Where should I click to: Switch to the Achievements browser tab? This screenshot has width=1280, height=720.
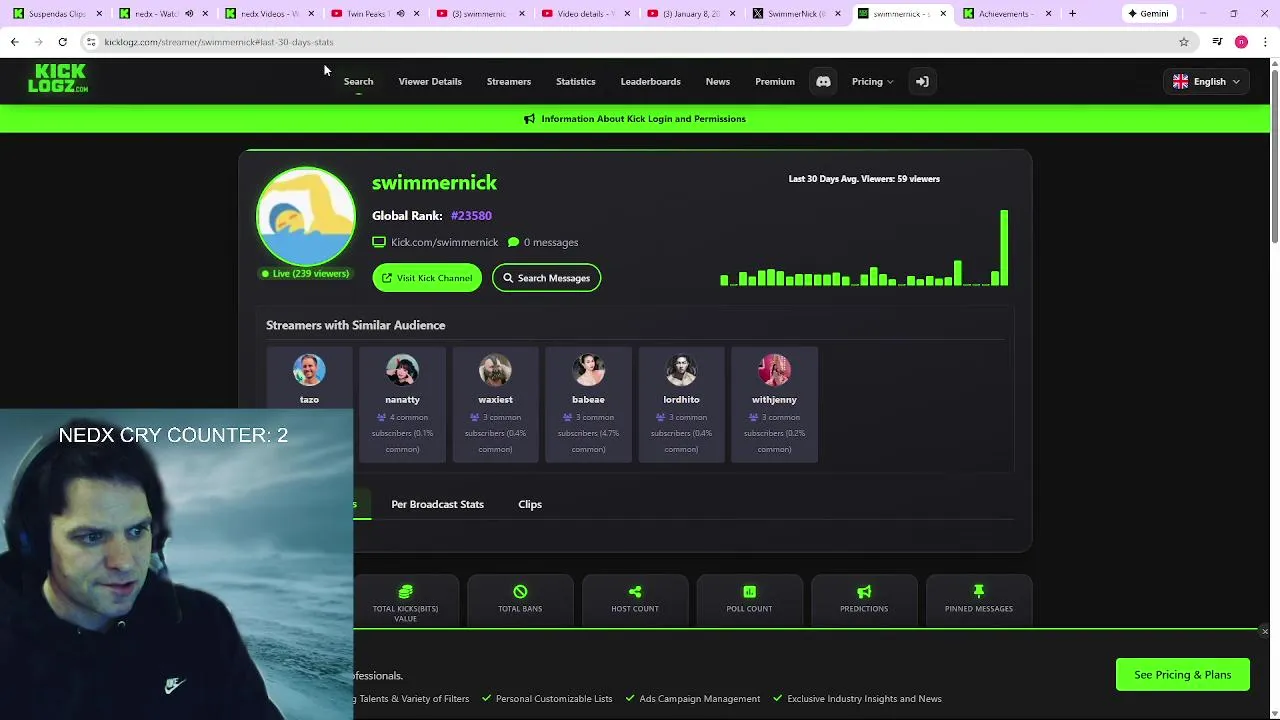click(1008, 14)
